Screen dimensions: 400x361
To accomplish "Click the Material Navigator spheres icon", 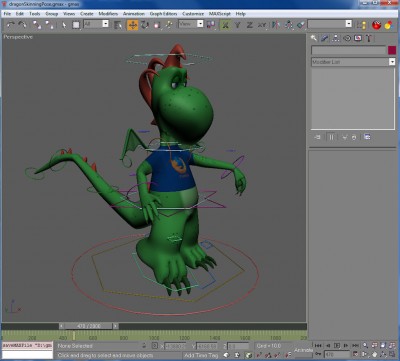I will tap(388, 25).
